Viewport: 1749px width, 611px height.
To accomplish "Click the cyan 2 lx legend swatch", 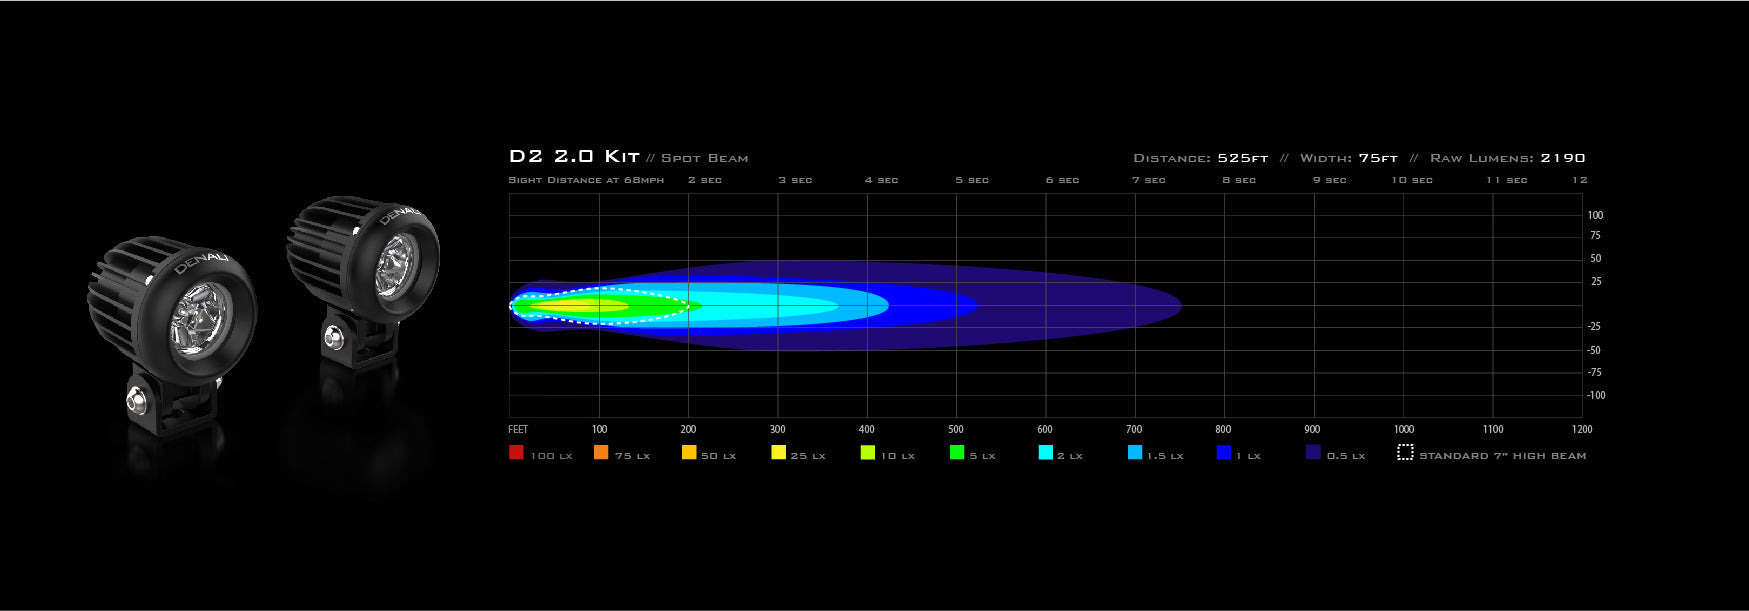I will 1046,453.
